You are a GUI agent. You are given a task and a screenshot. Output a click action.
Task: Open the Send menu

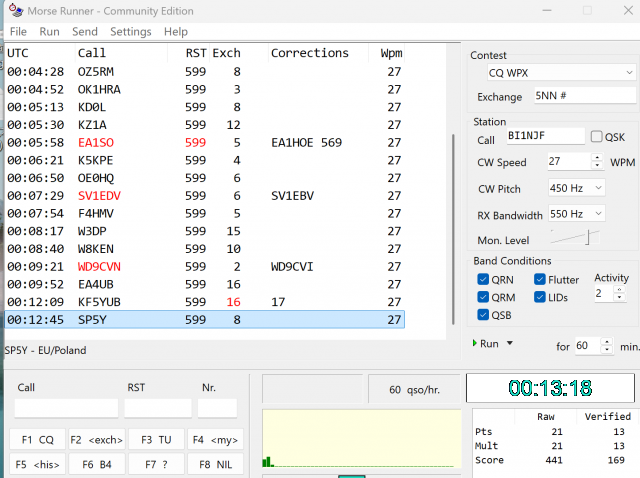click(x=85, y=32)
